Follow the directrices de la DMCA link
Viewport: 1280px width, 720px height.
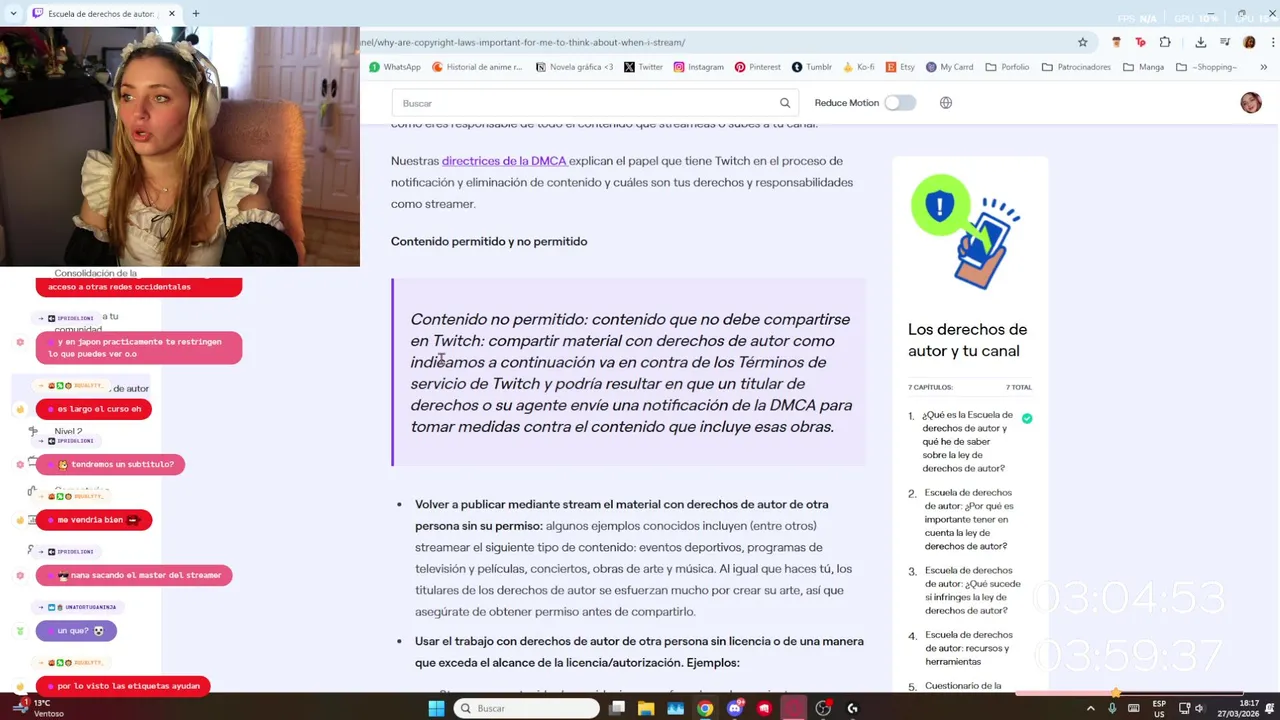(x=504, y=161)
